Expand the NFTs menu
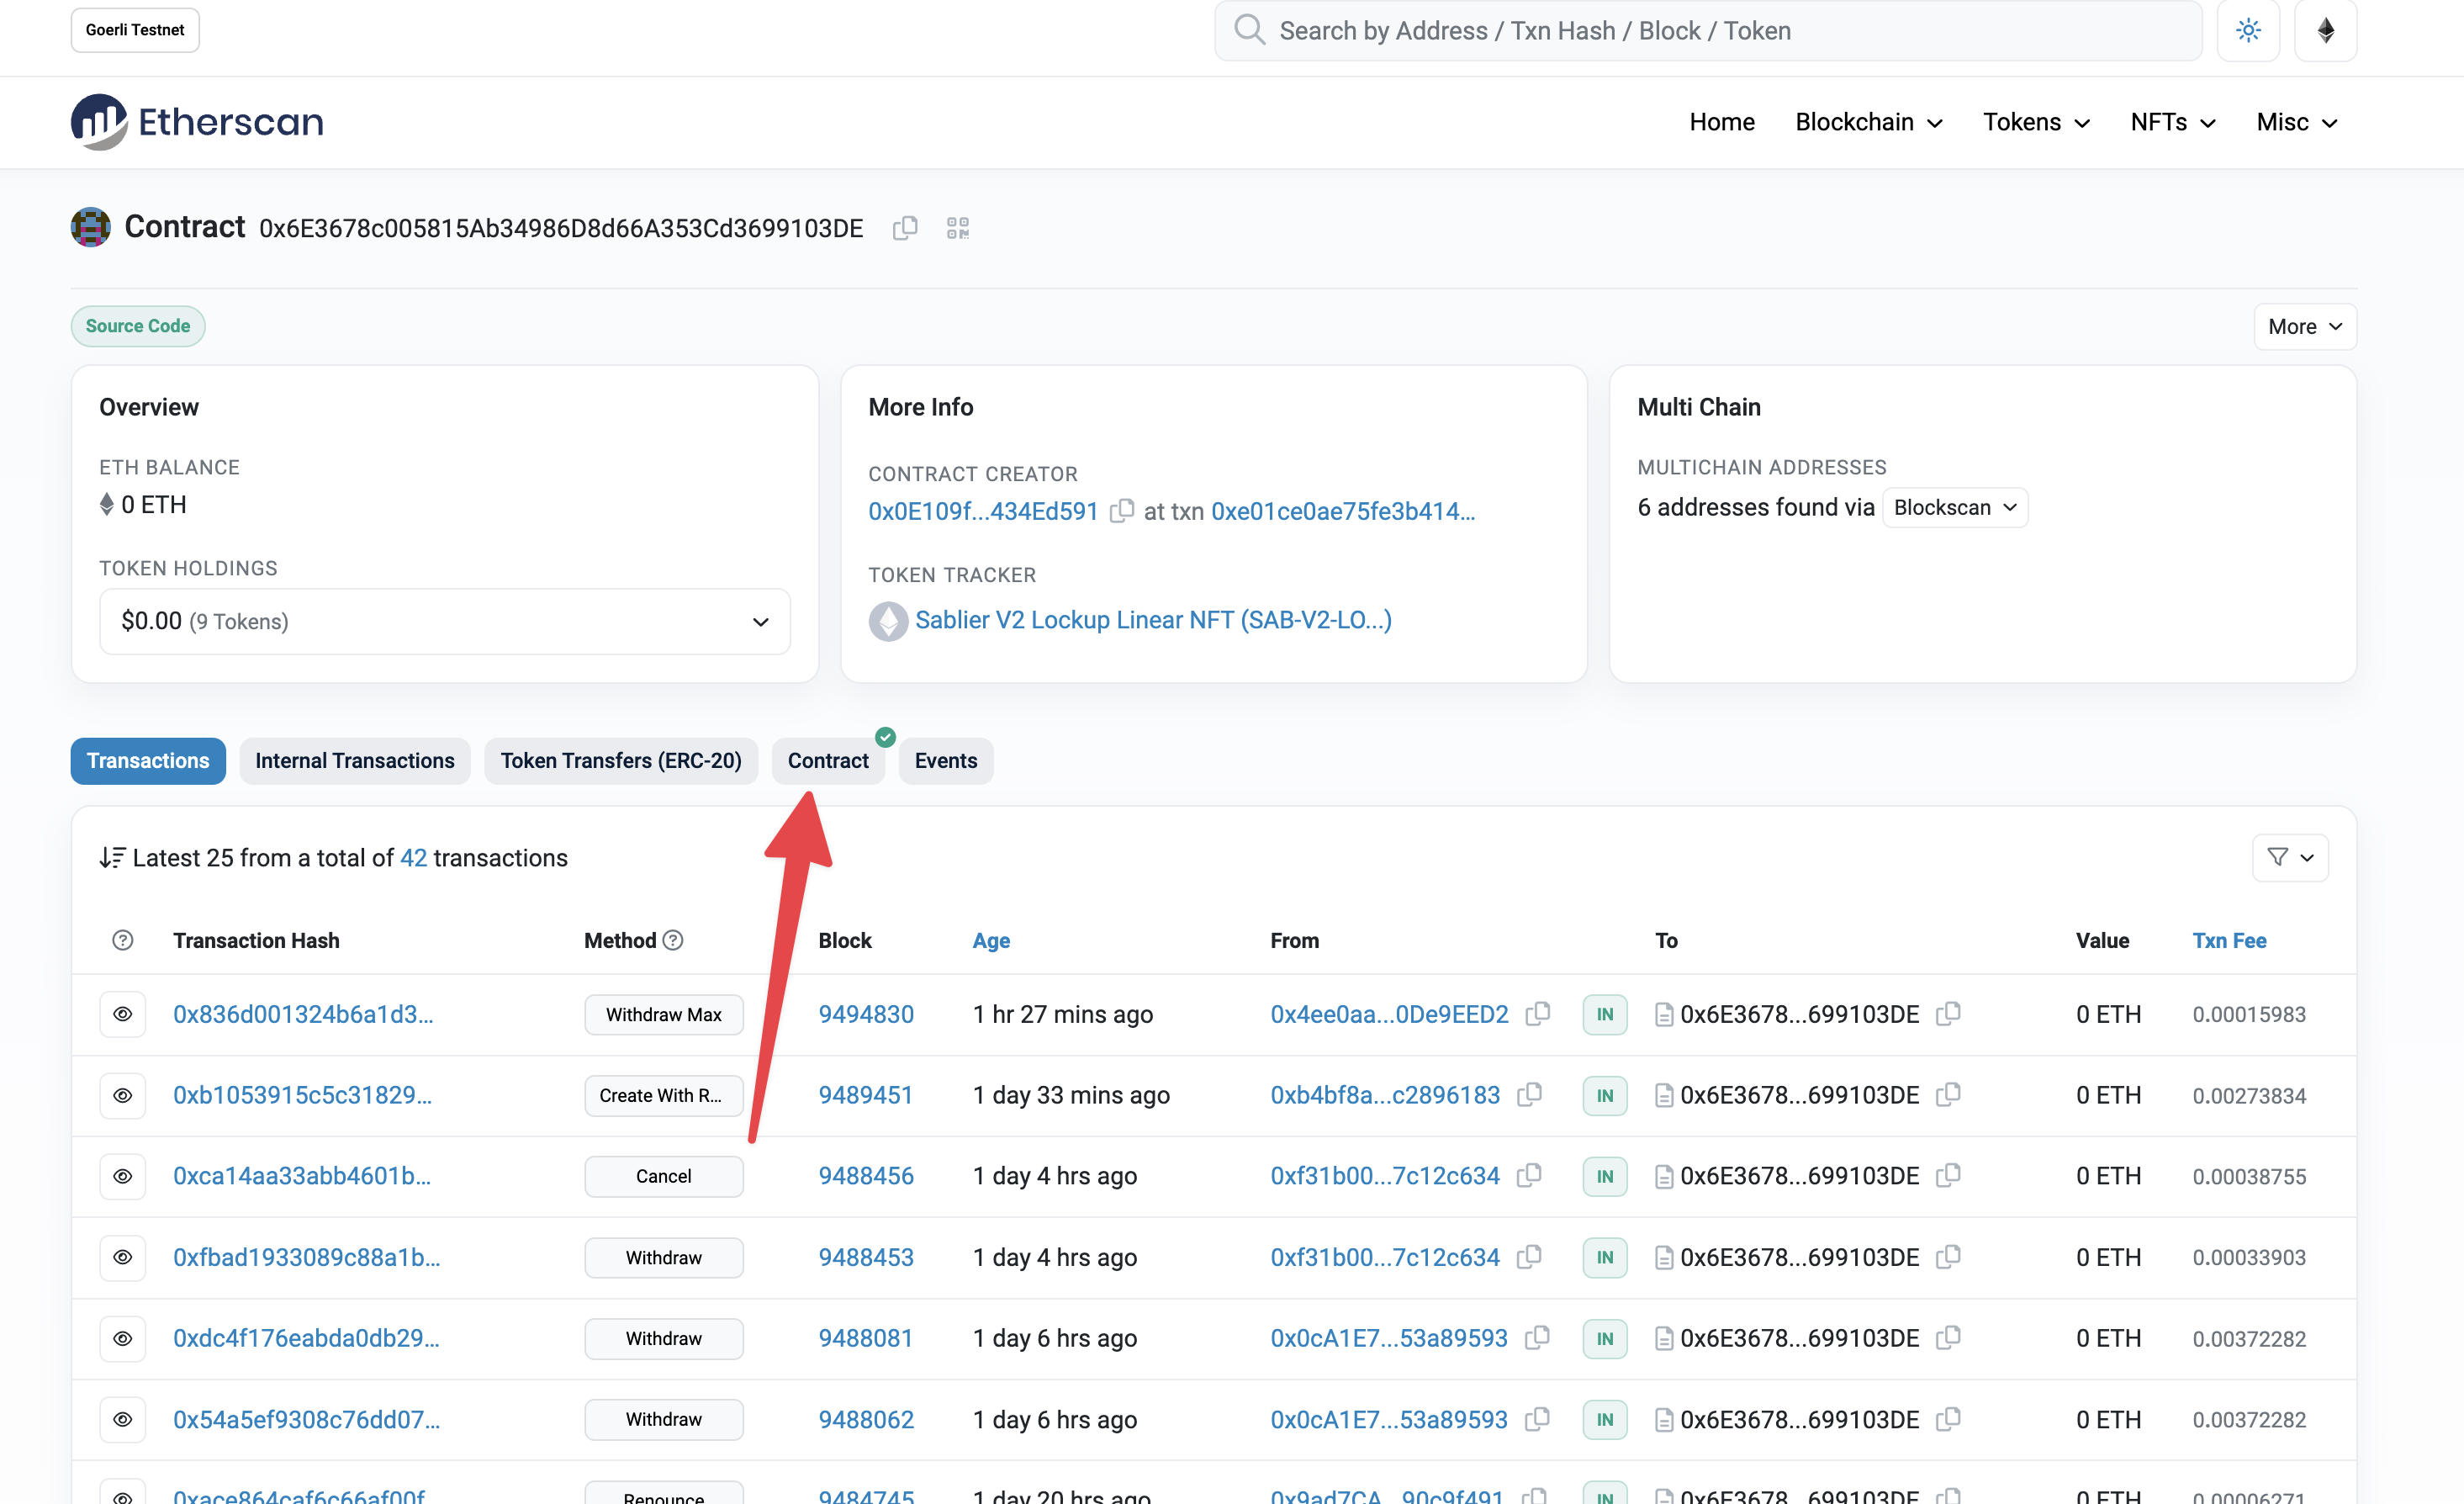 2172,122
